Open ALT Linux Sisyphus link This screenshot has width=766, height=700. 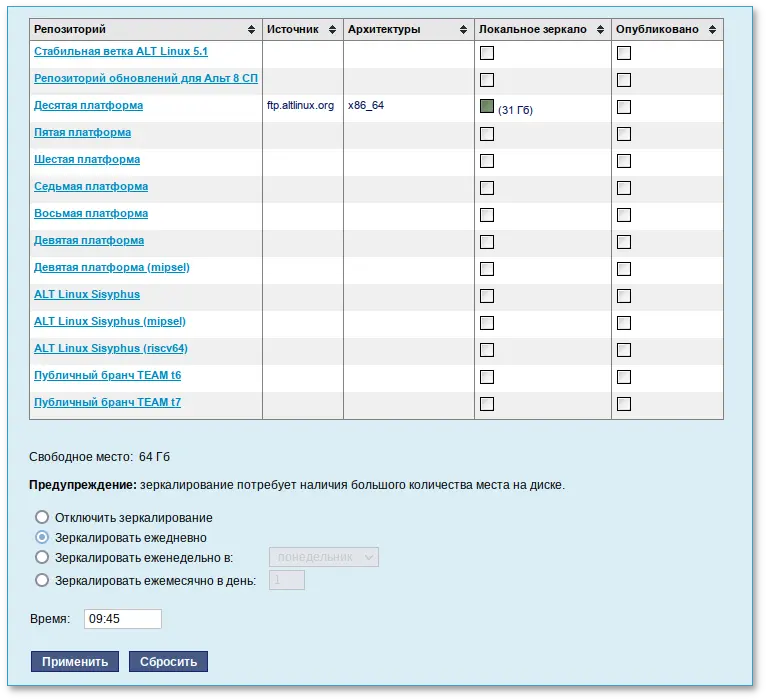pos(87,294)
